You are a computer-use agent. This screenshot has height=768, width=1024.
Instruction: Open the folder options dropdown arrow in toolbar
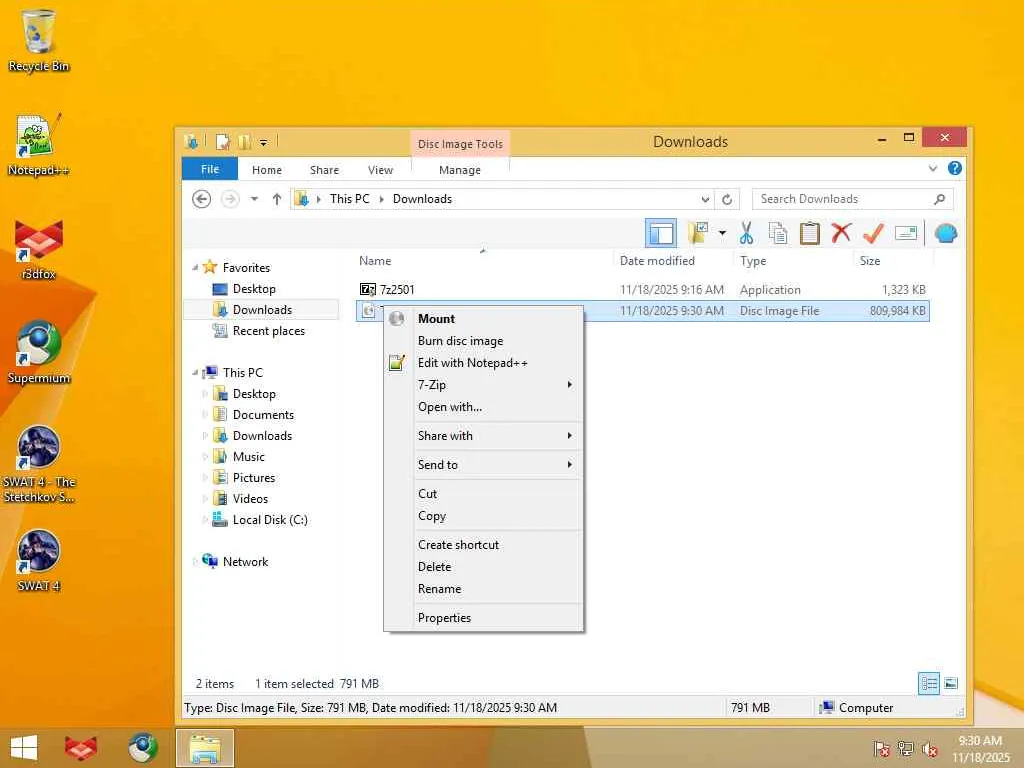[722, 233]
